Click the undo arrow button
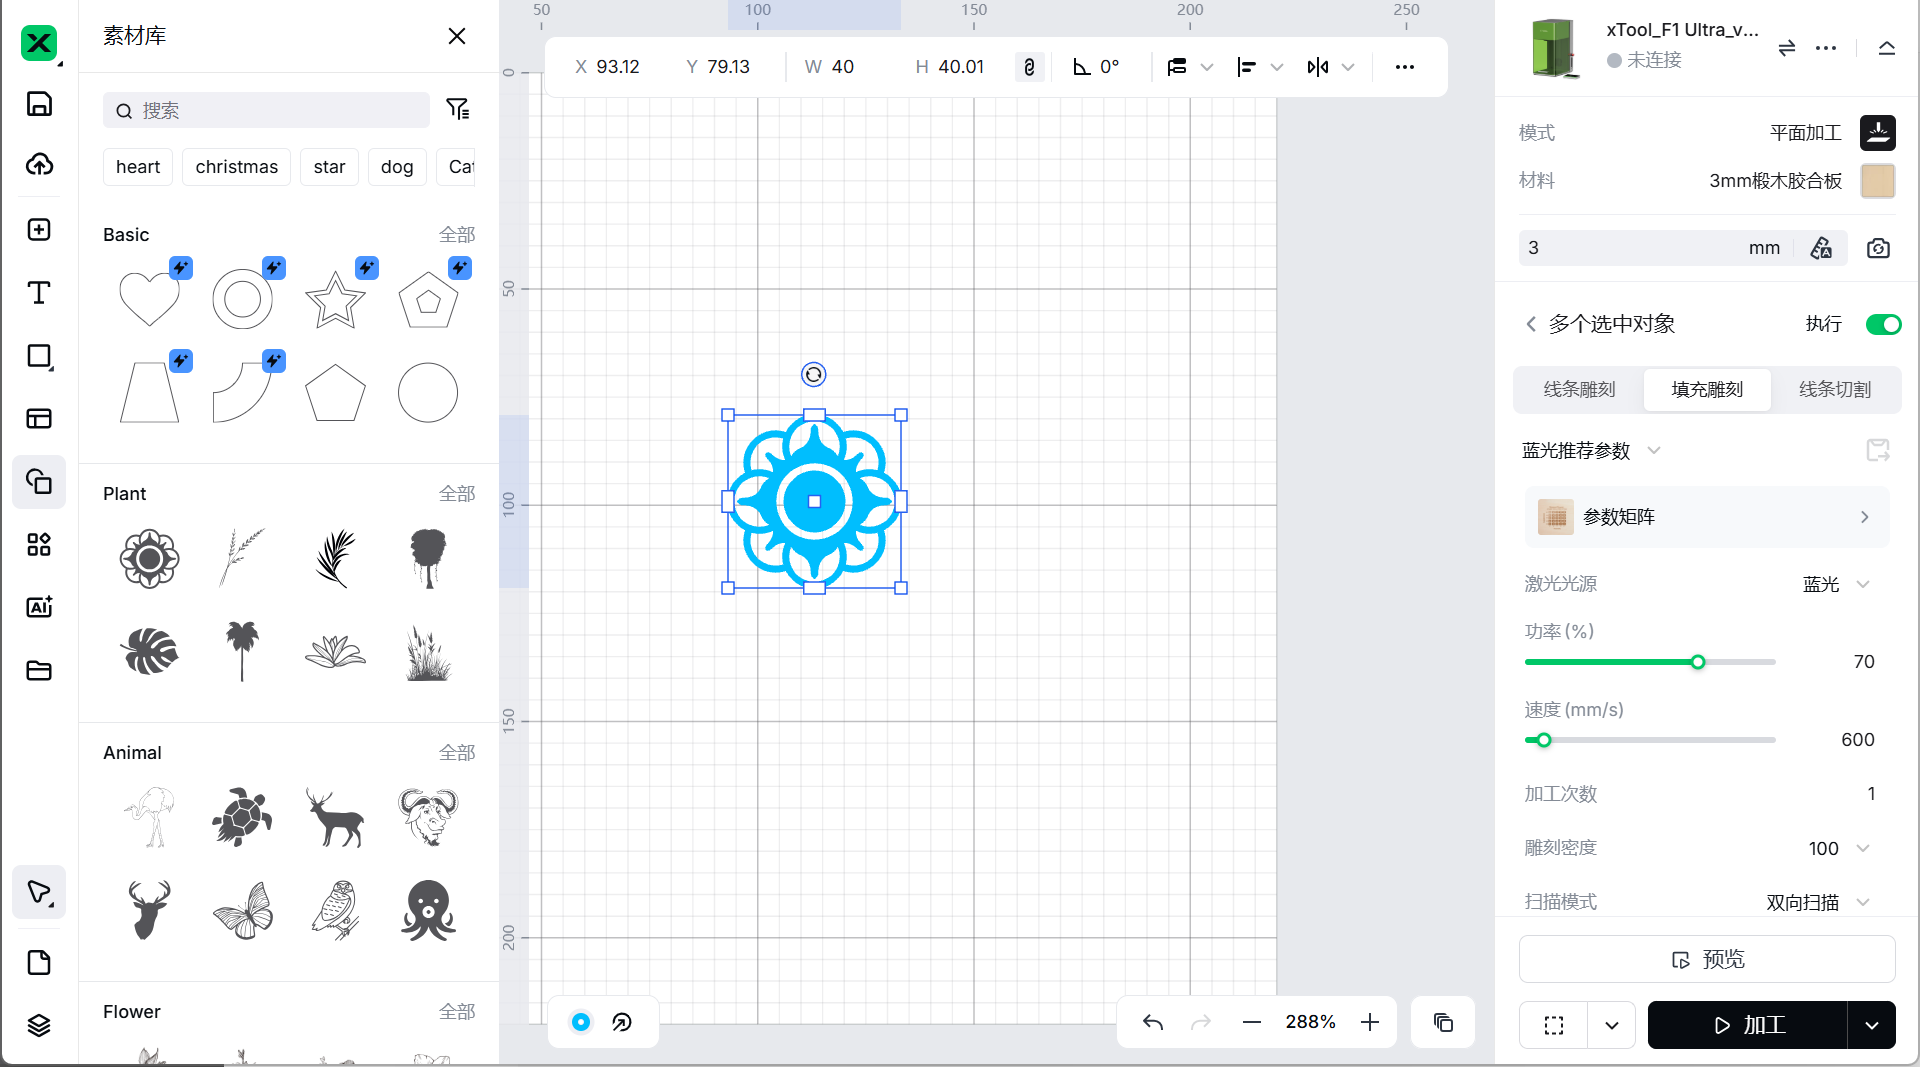Screen dimensions: 1920x1067 coord(1152,1022)
